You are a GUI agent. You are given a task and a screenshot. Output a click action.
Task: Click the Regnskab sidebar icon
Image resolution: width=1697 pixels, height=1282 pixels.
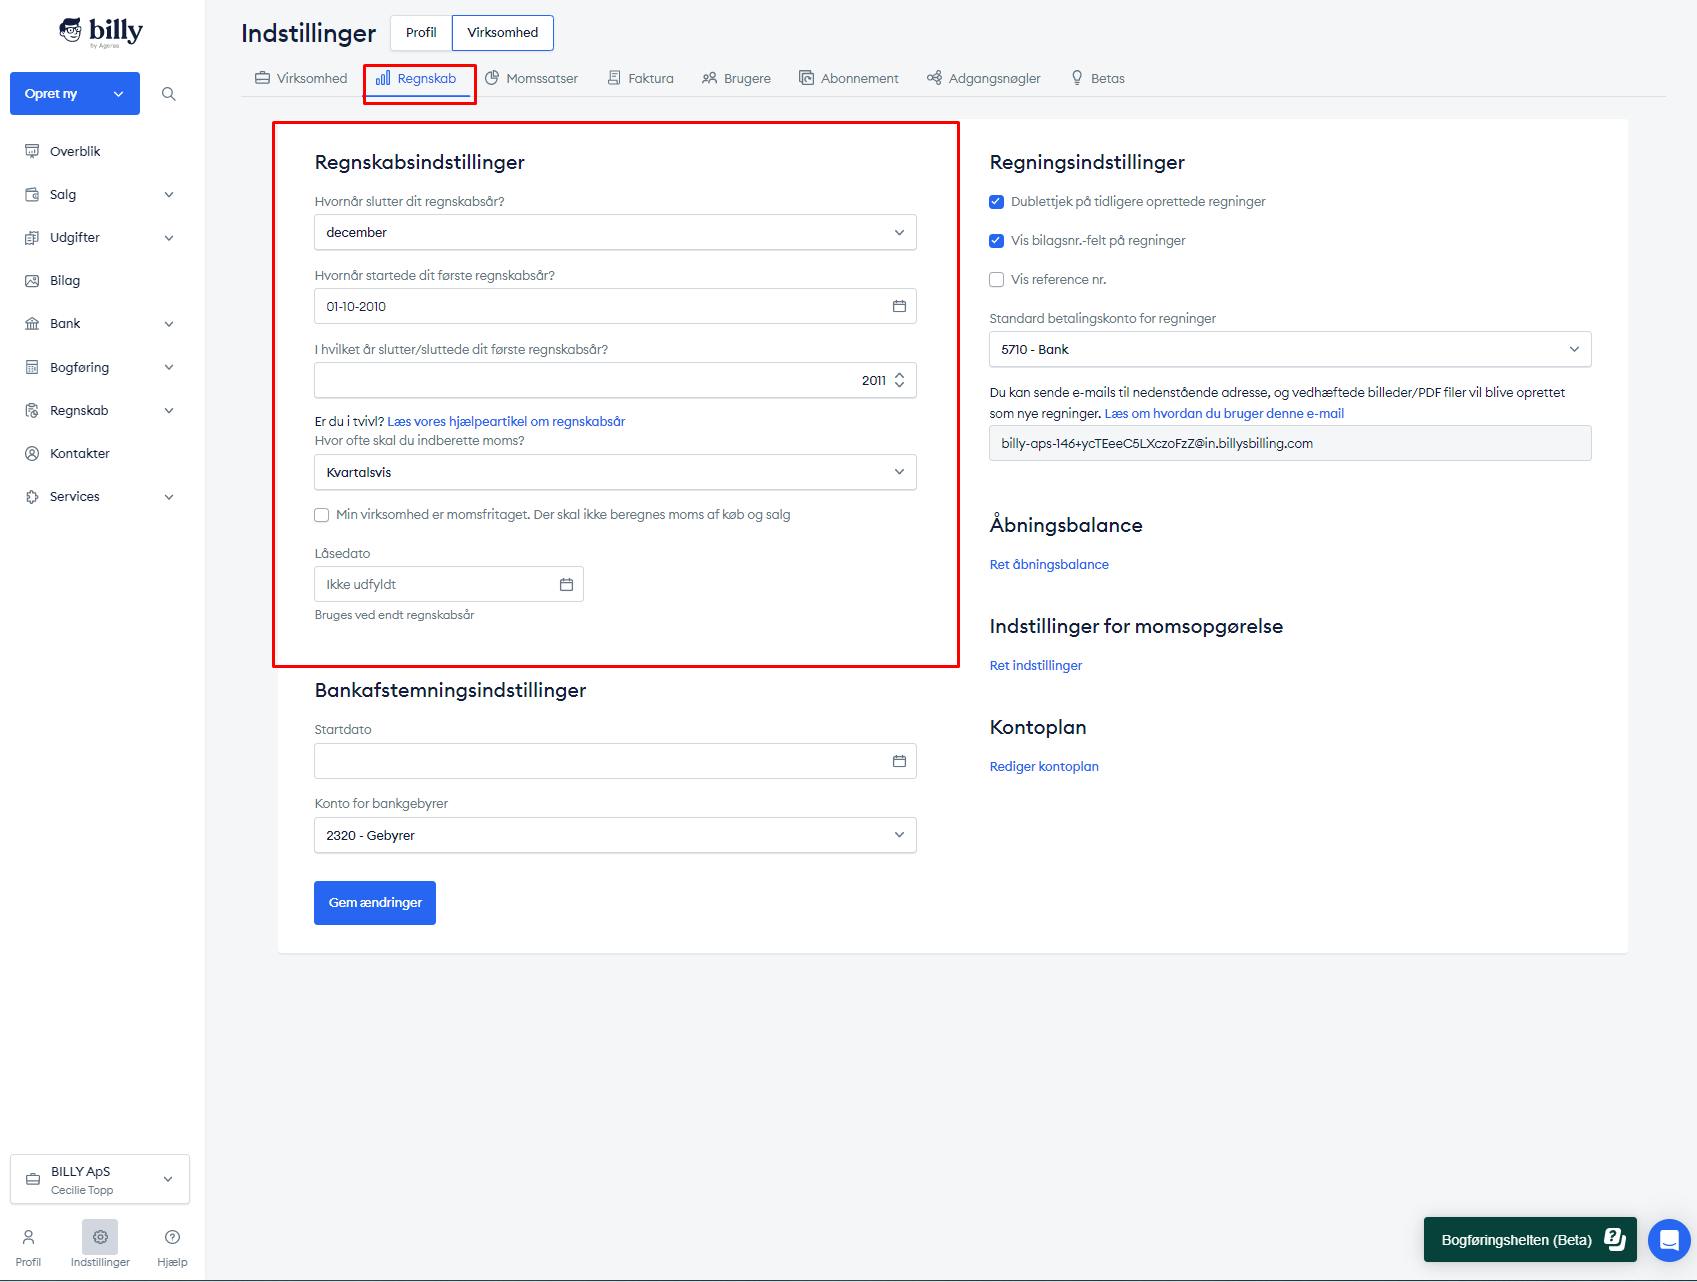(32, 410)
